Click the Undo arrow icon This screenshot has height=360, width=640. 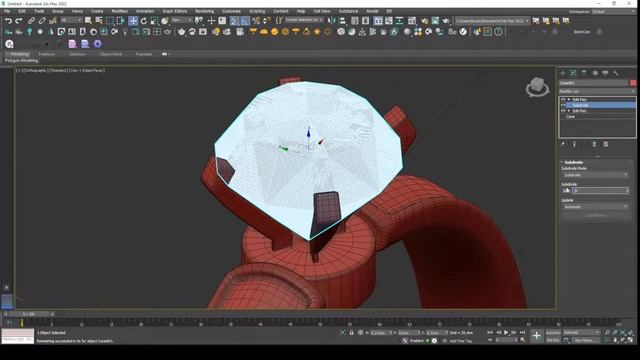click(8, 20)
